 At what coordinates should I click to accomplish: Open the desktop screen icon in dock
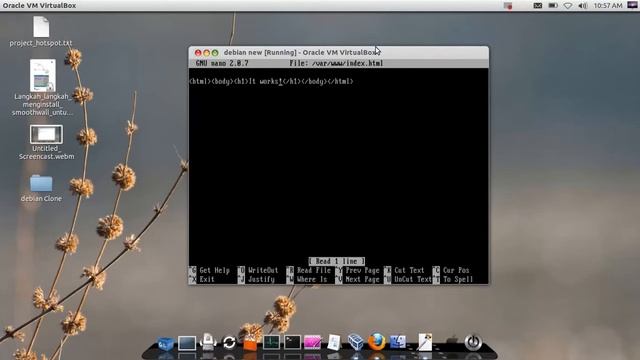tap(187, 343)
